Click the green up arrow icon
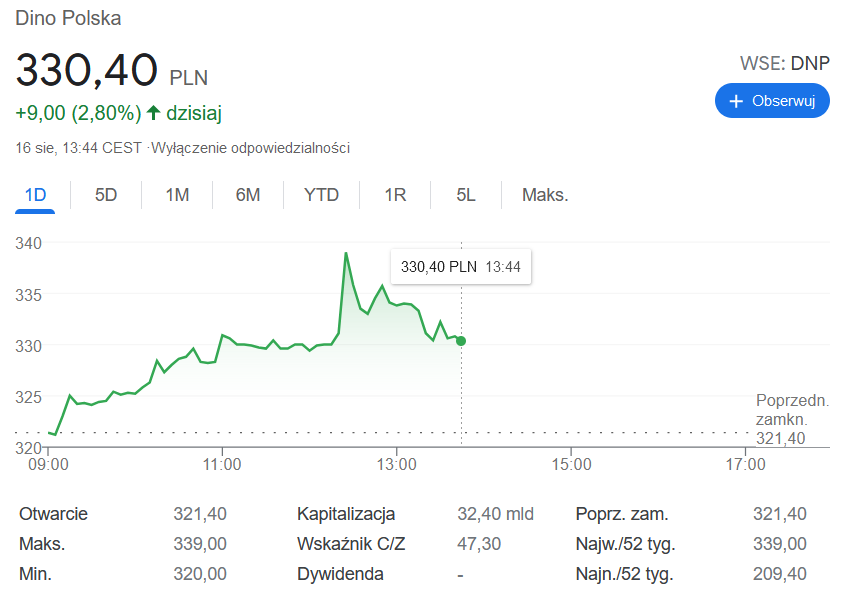Image resolution: width=851 pixels, height=594 pixels. [154, 112]
